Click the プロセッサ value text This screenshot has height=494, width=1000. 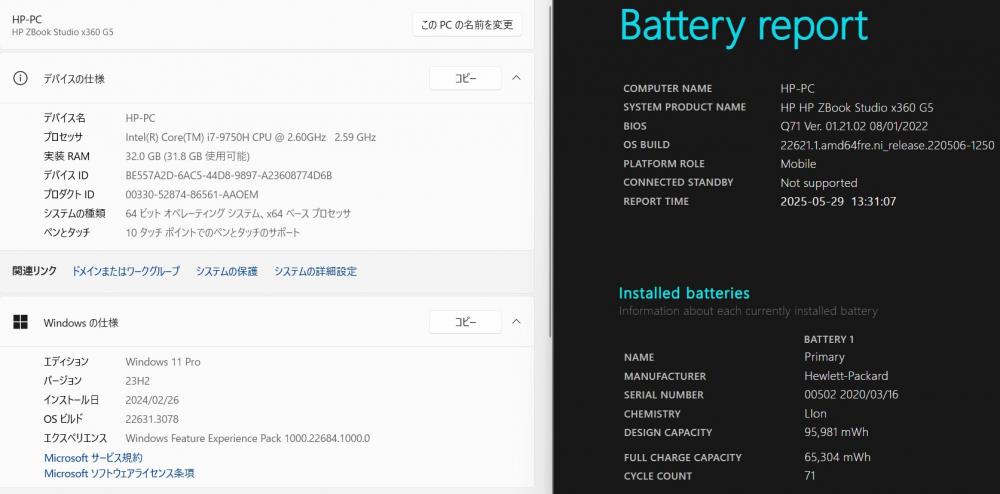point(251,137)
